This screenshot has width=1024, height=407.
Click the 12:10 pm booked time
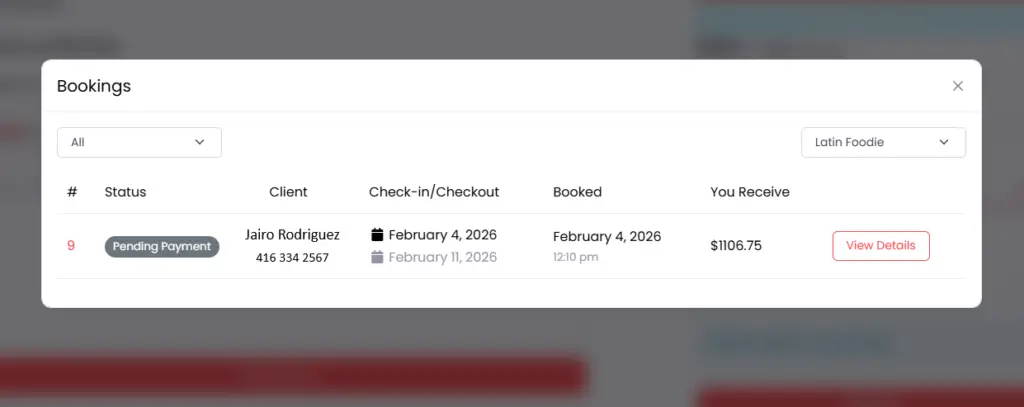575,257
